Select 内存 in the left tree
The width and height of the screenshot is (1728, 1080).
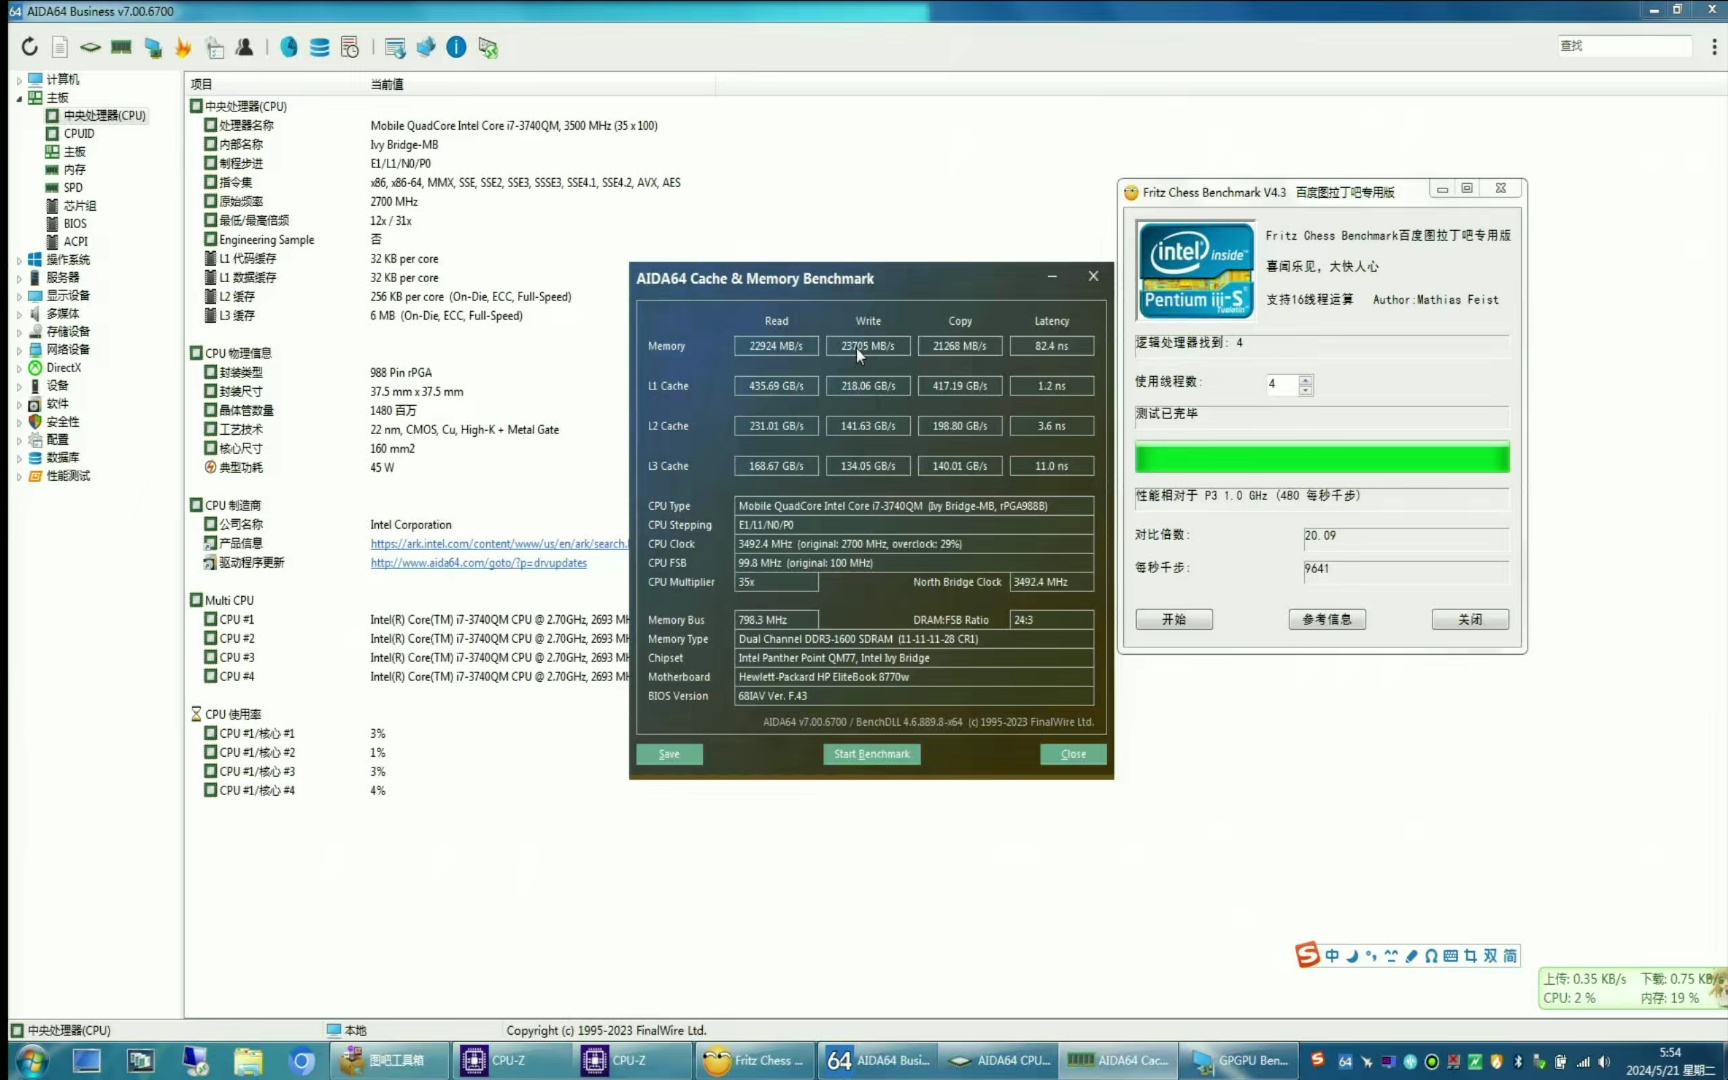75,169
